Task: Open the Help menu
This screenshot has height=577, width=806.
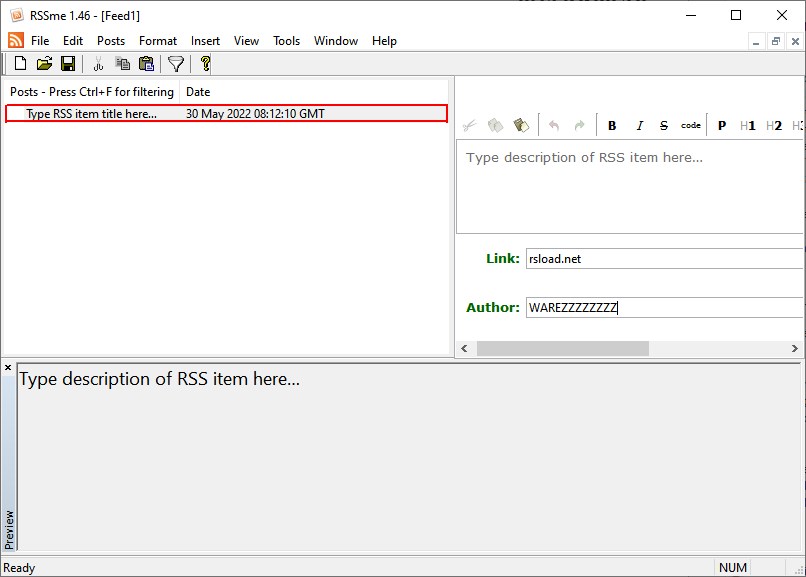Action: 384,41
